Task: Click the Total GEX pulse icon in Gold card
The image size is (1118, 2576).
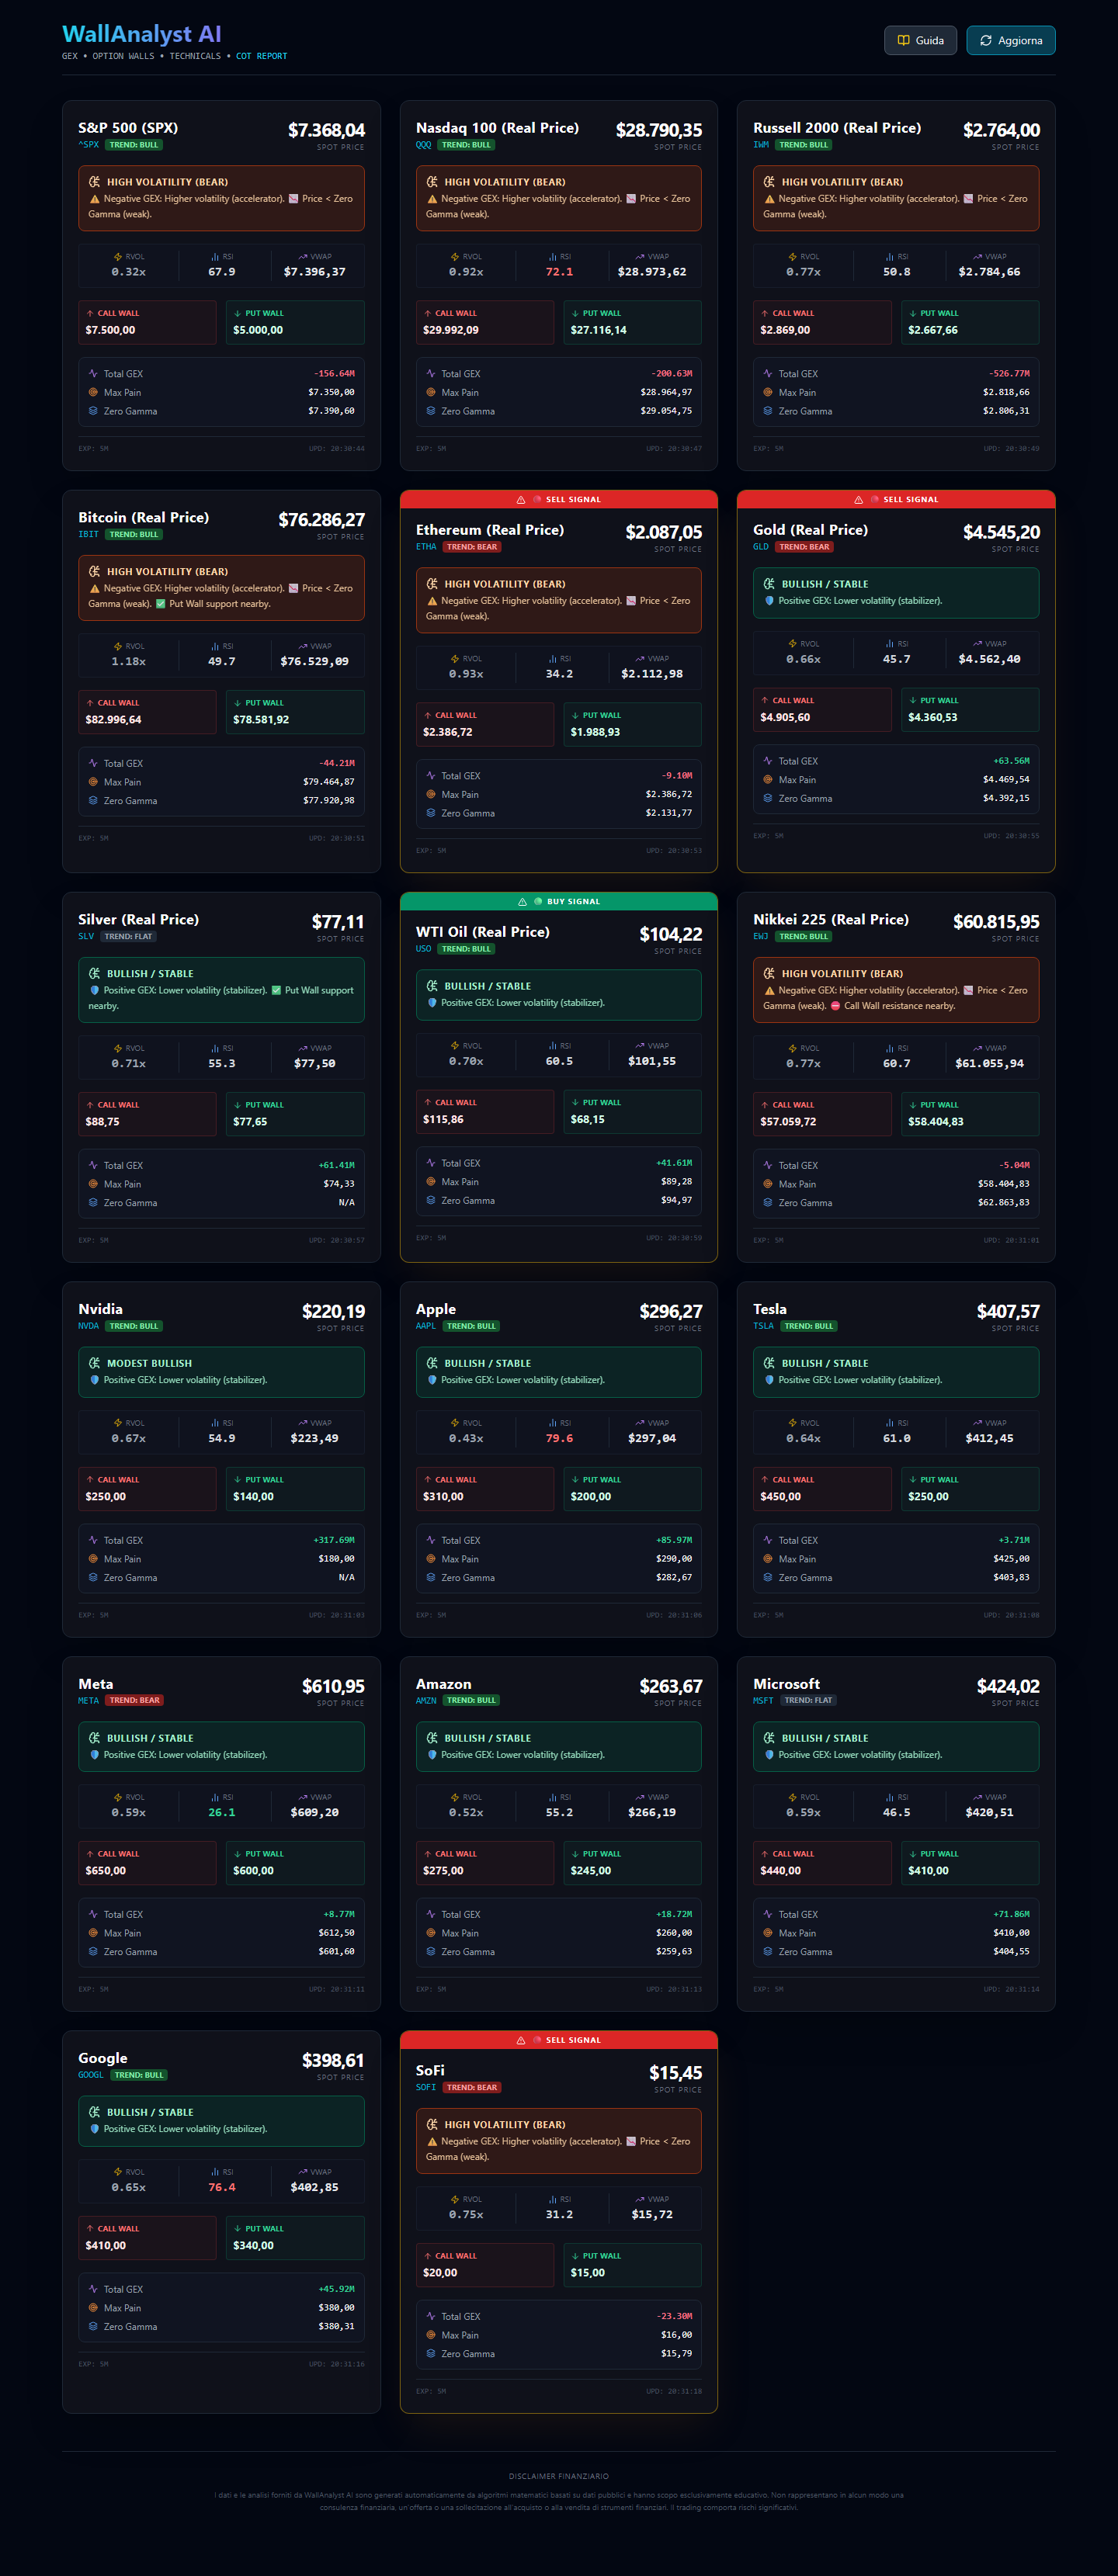Action: [x=768, y=761]
